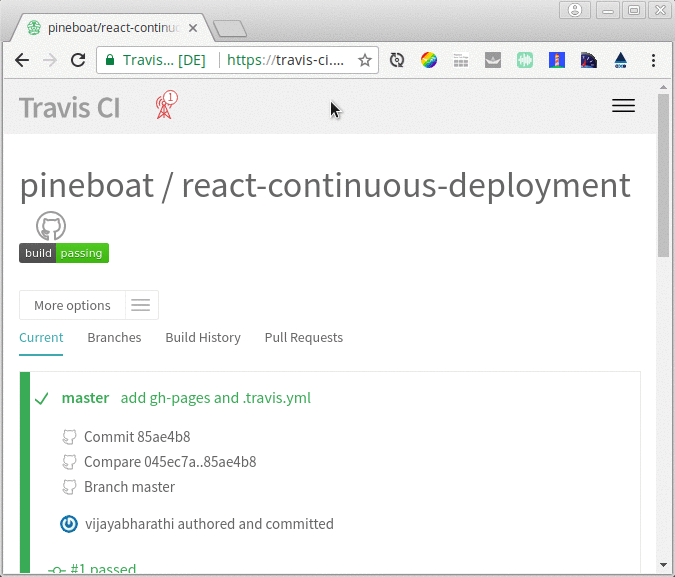This screenshot has width=675, height=577.
Task: Click the browser forward arrow
Action: (50, 60)
